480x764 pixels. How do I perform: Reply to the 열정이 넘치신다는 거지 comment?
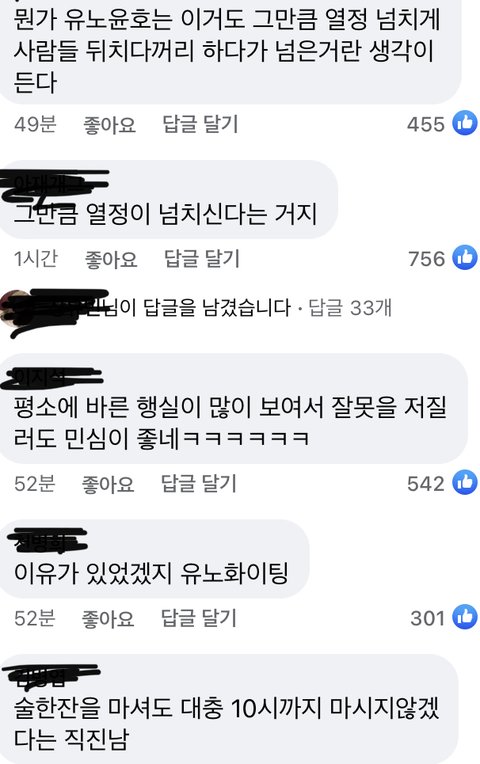(201, 259)
